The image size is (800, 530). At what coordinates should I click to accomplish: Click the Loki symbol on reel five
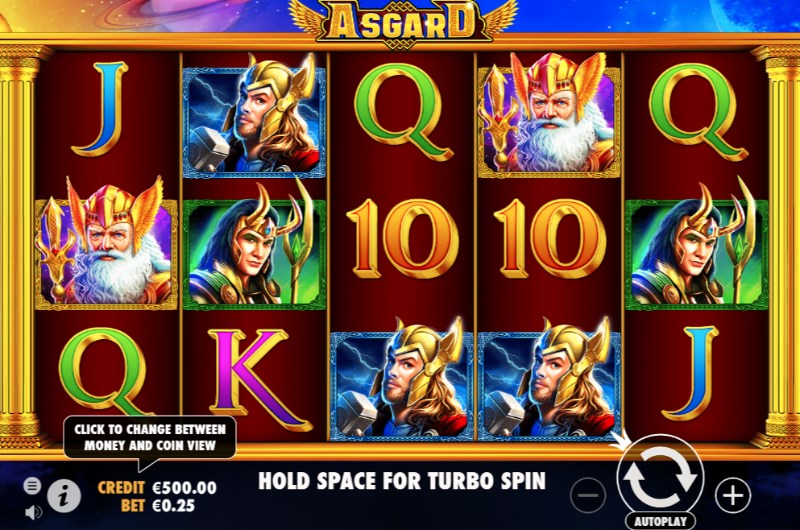tap(696, 246)
